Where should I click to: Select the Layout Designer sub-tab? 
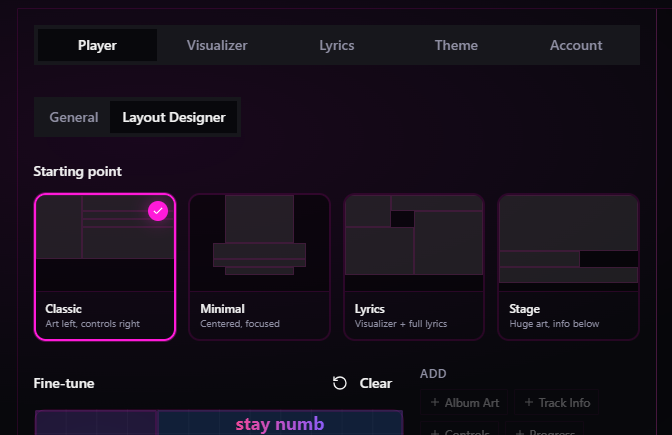tap(174, 117)
